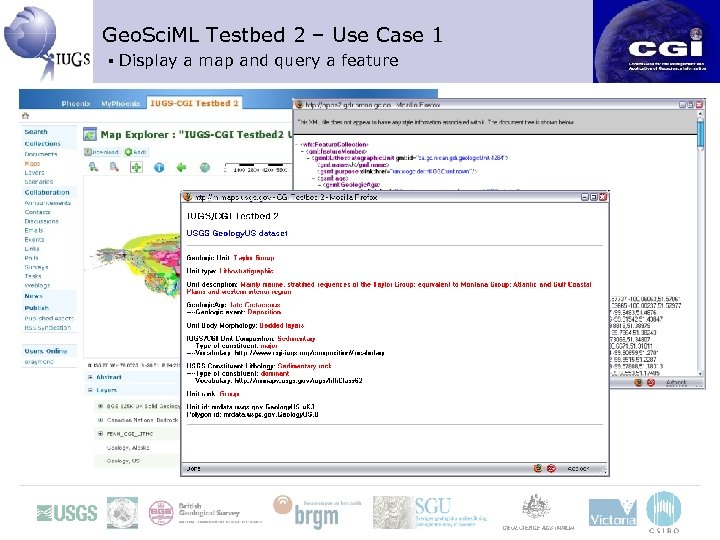
Task: Expand the Abstract section
Action: point(90,377)
